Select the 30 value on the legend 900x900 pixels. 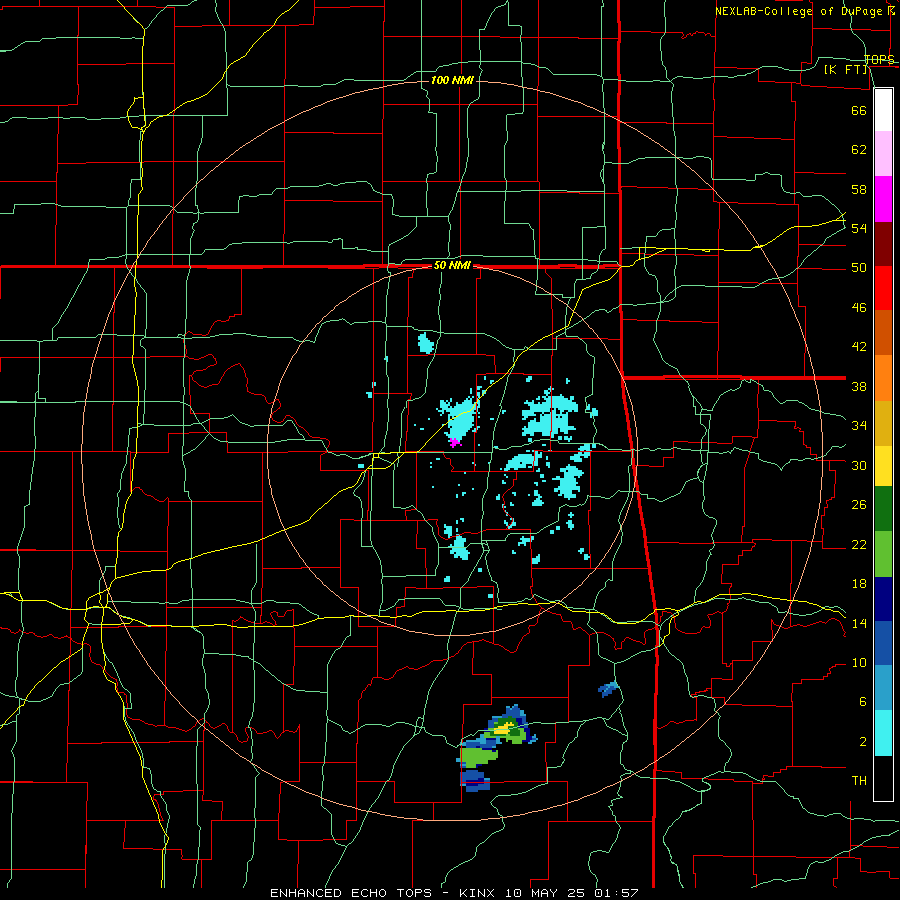(x=859, y=465)
